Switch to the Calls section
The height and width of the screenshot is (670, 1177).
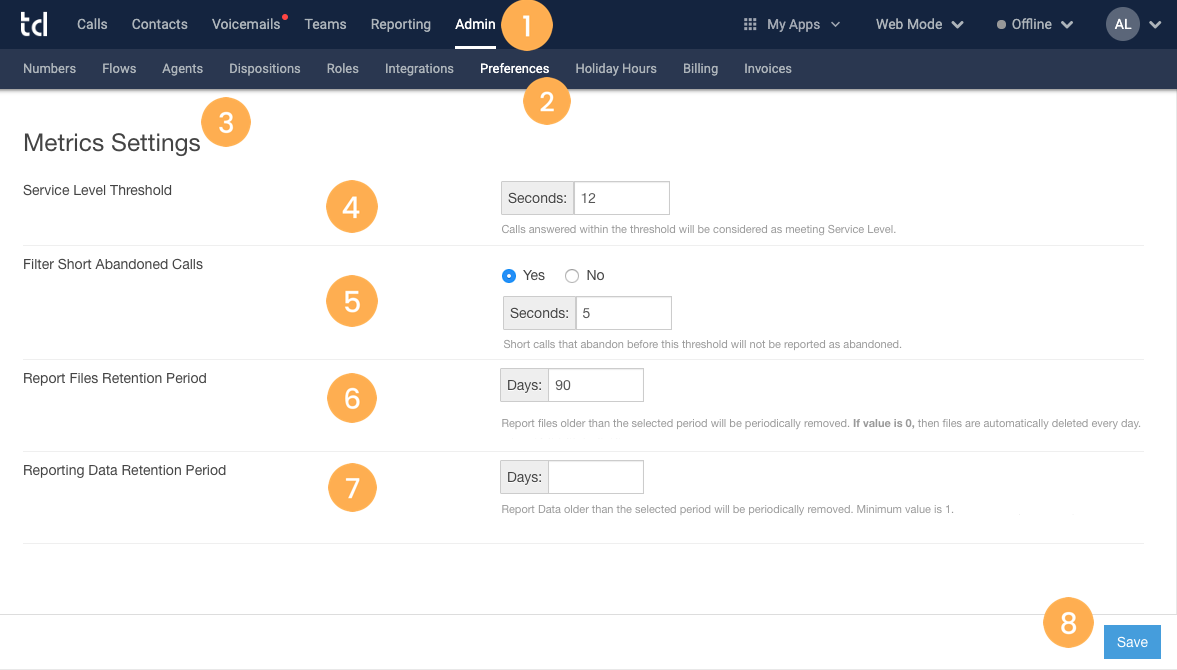click(92, 23)
